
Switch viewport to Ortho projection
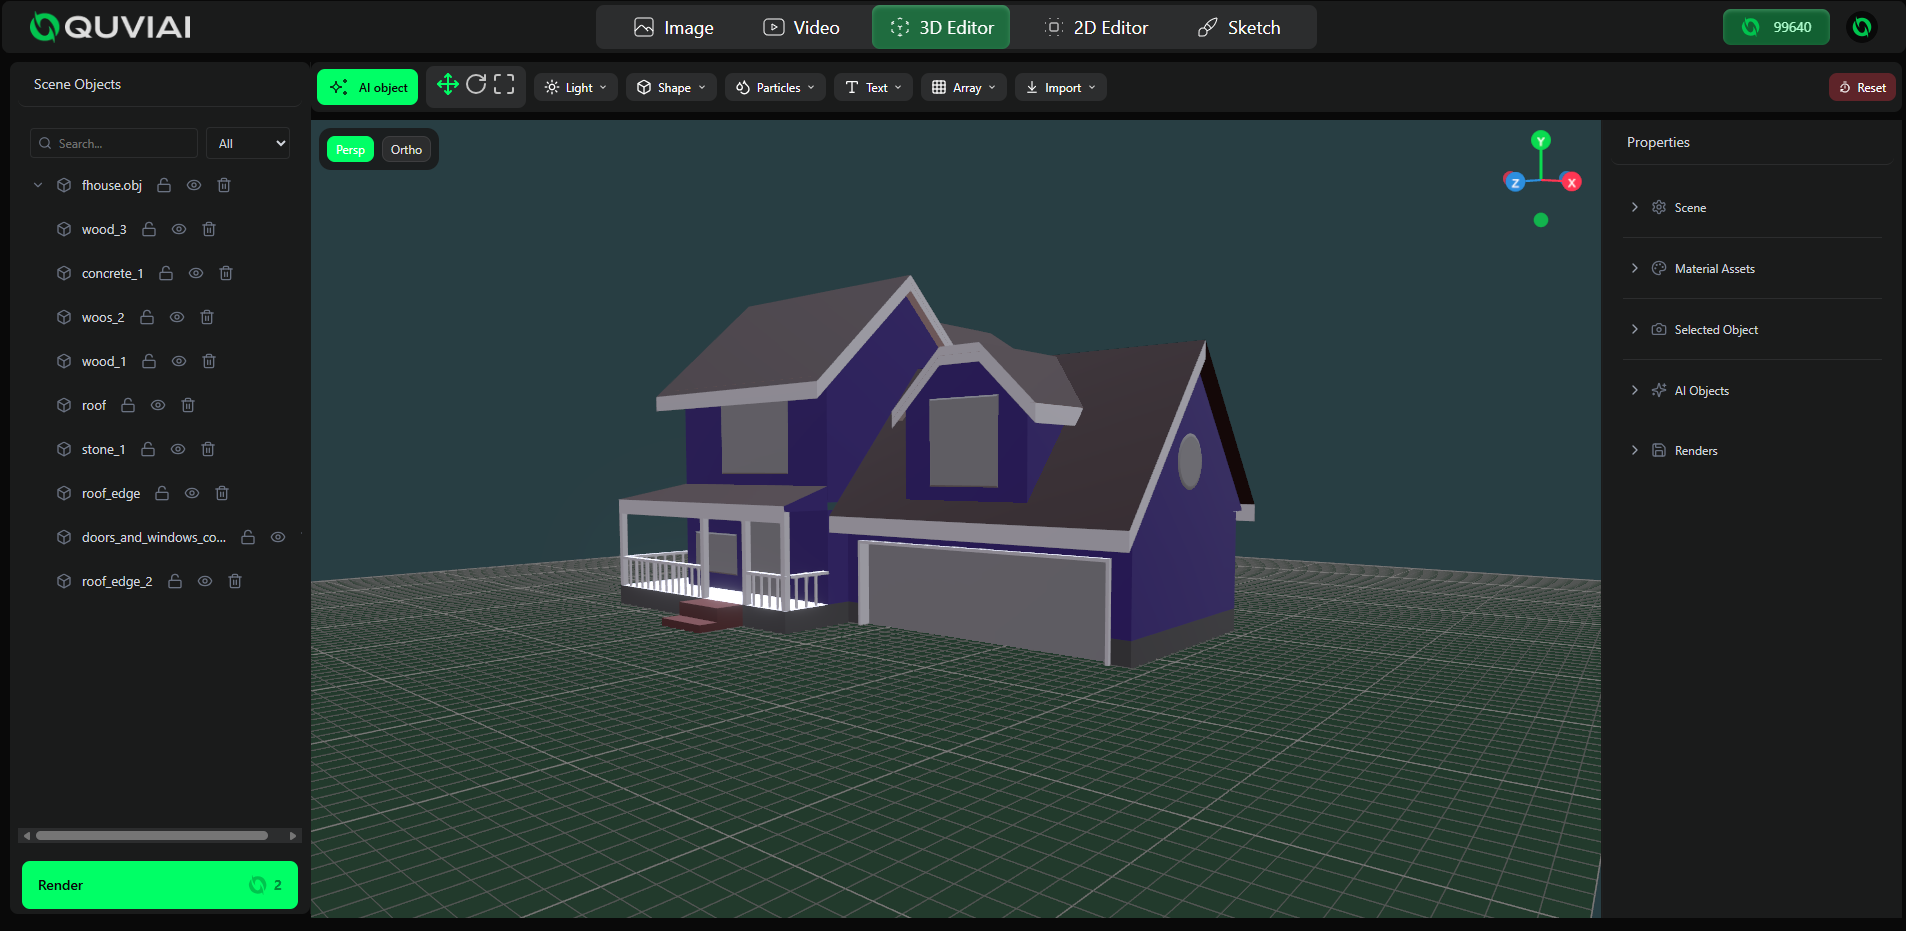point(406,150)
